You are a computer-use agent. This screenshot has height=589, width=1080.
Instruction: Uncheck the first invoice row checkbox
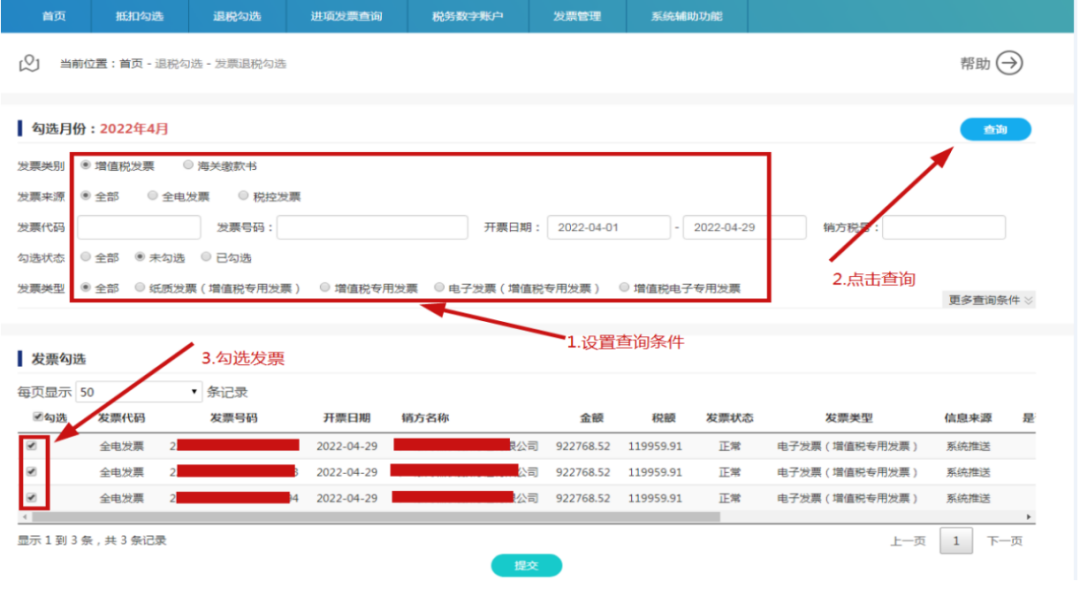[x=32, y=446]
